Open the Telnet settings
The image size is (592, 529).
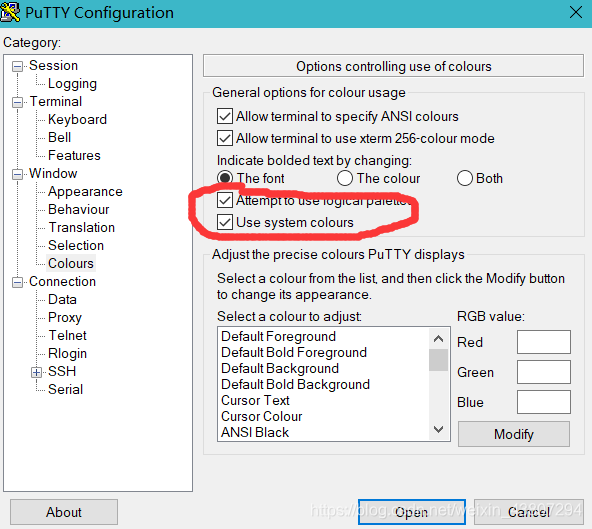tap(67, 336)
